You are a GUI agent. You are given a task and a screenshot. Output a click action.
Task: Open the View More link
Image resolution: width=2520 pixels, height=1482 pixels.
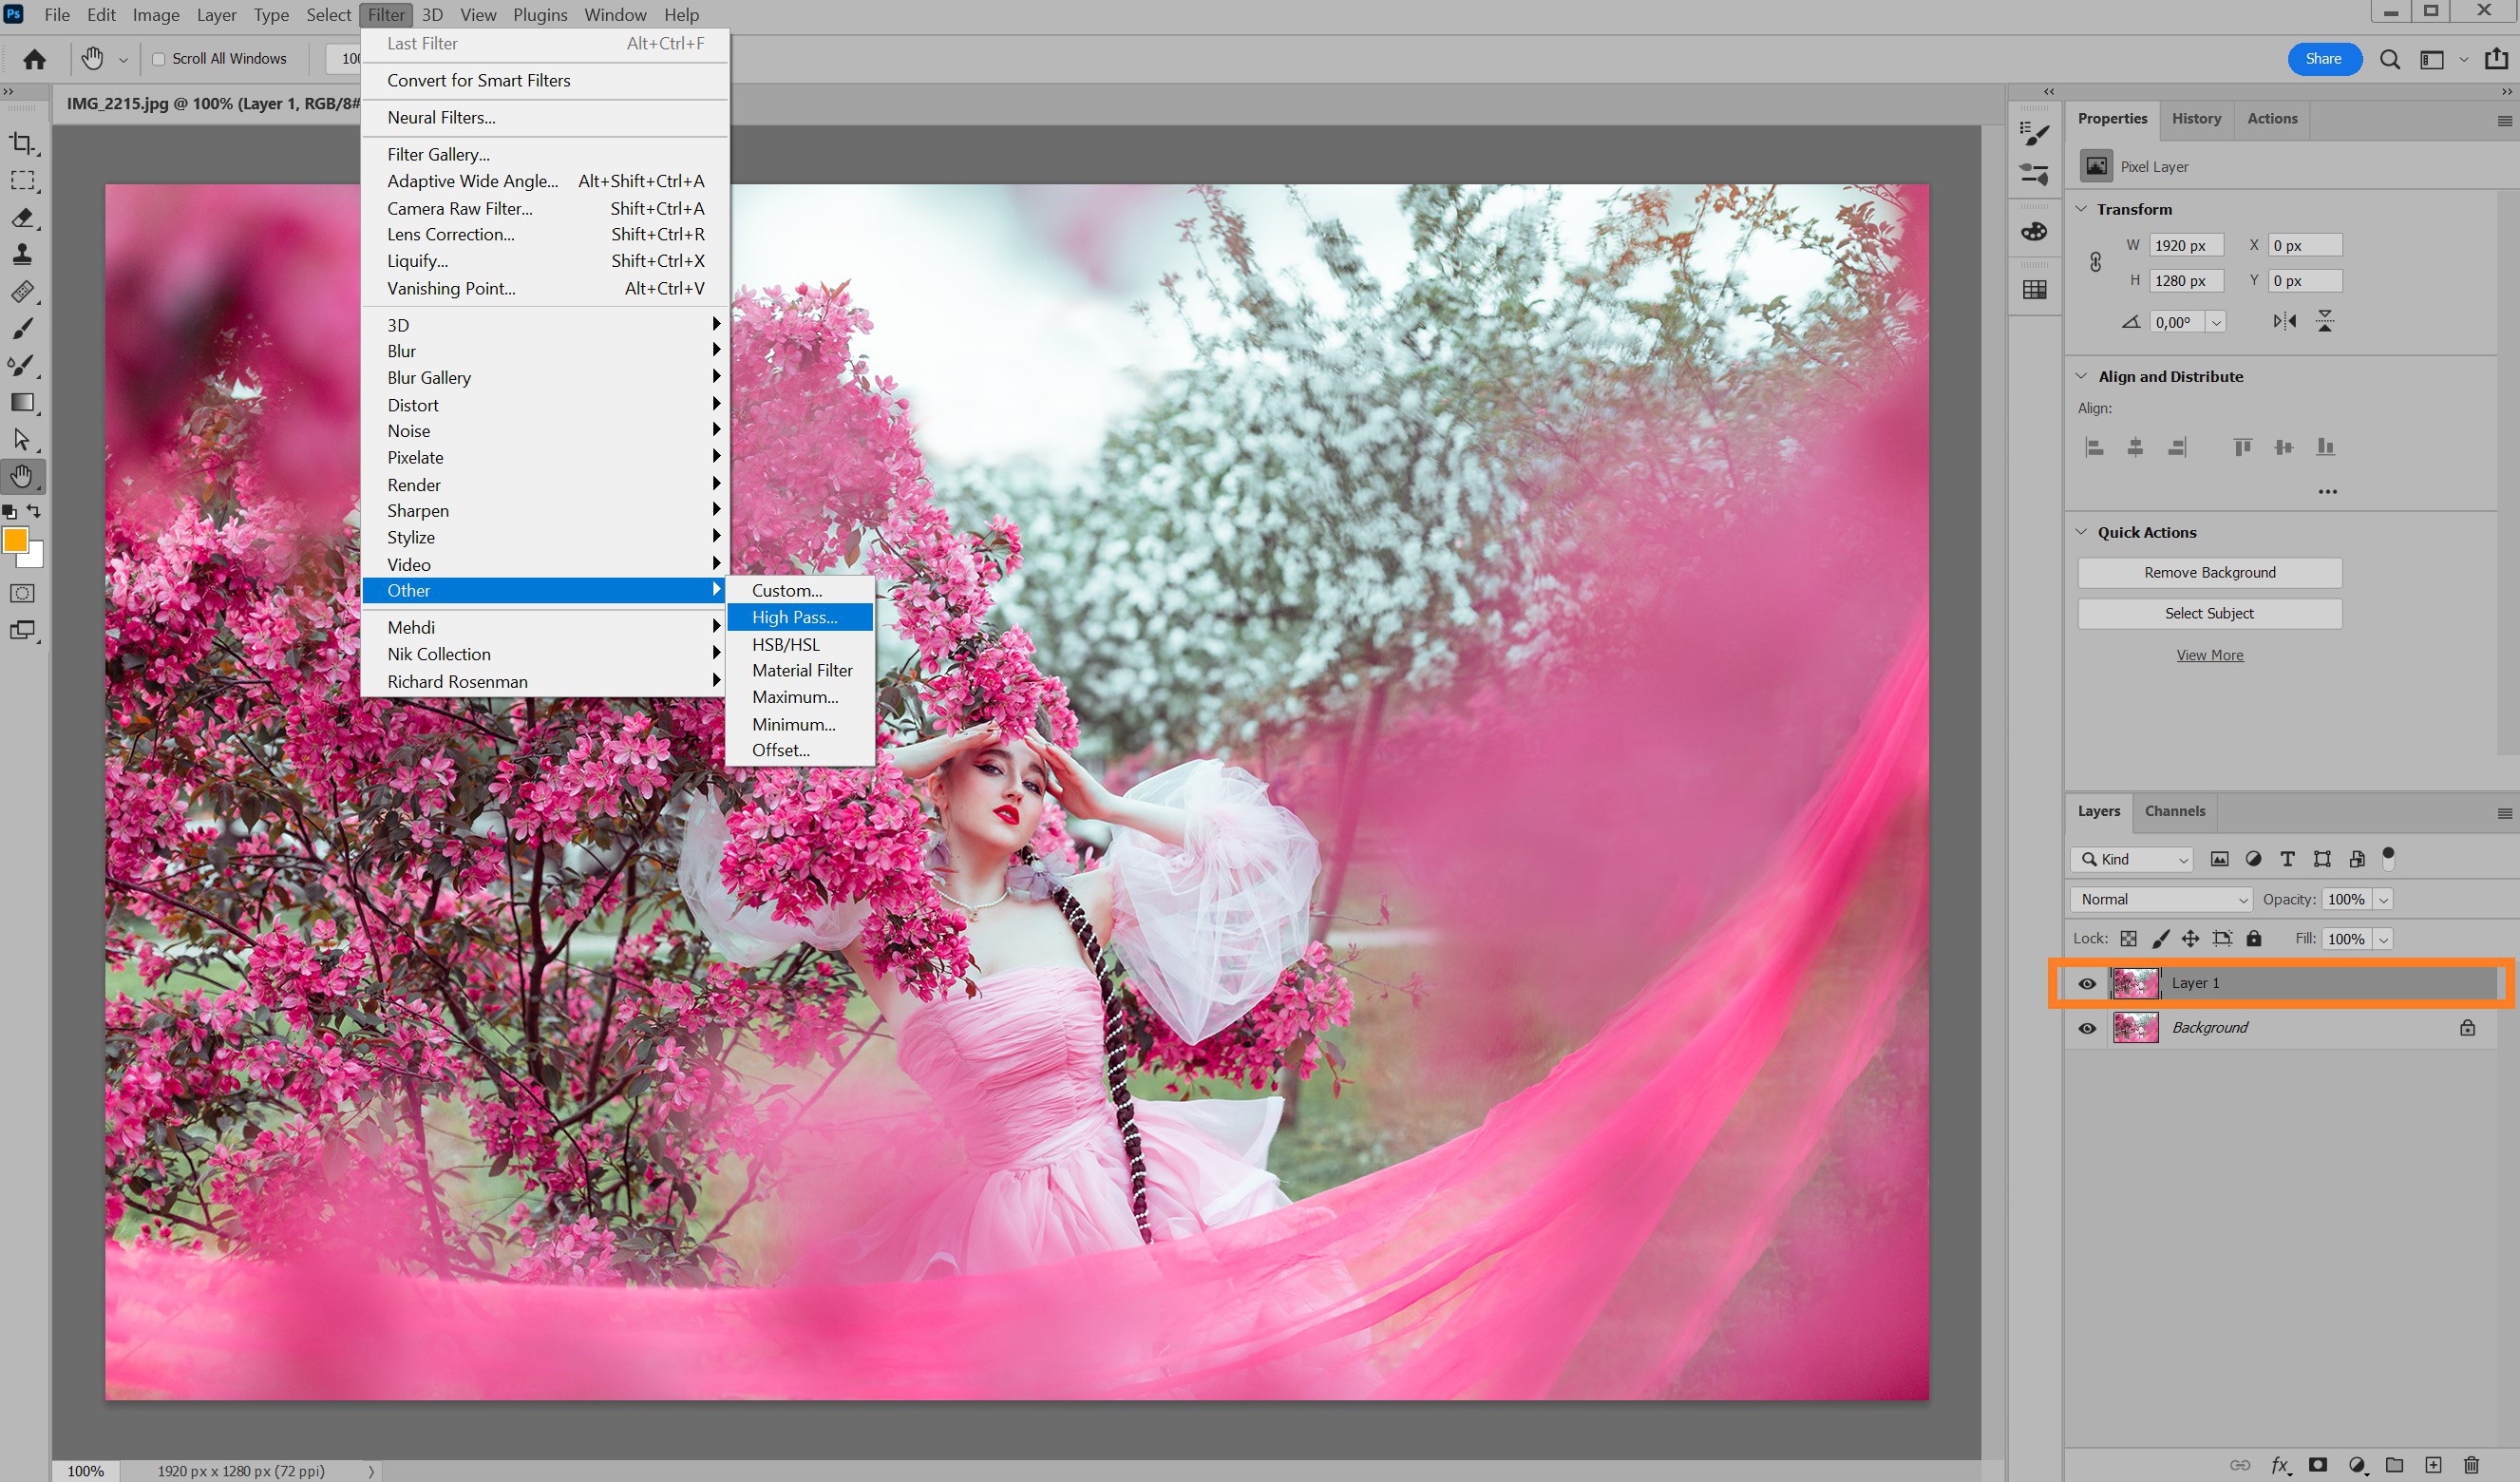tap(2209, 655)
